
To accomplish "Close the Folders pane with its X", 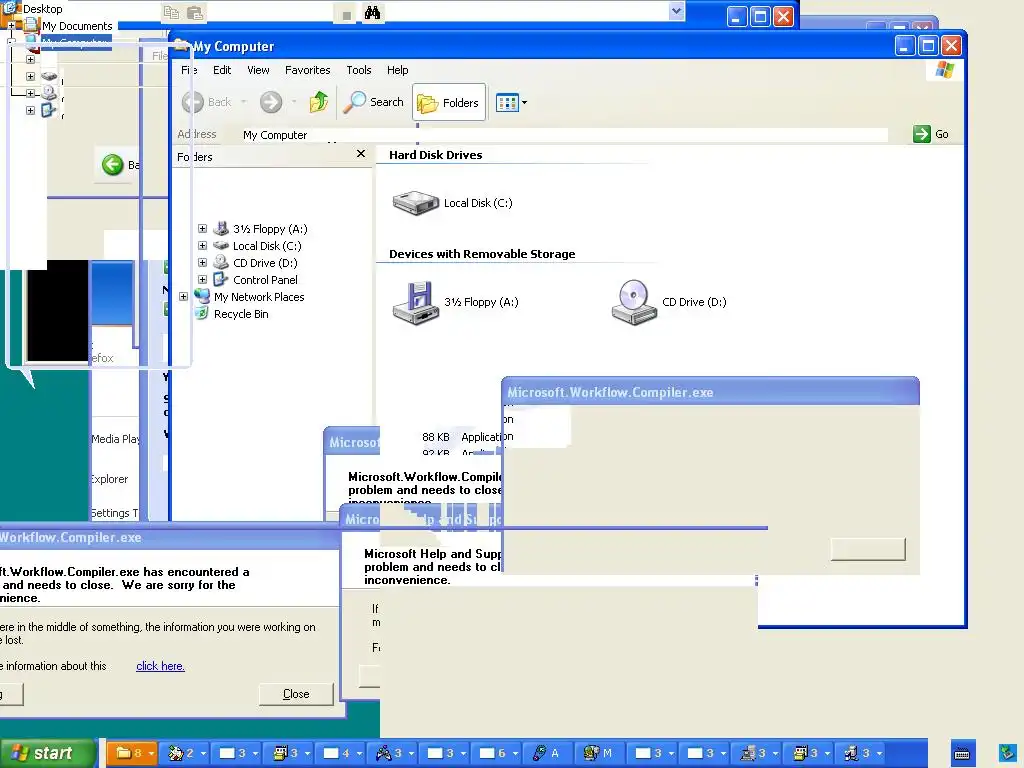I will [x=360, y=154].
